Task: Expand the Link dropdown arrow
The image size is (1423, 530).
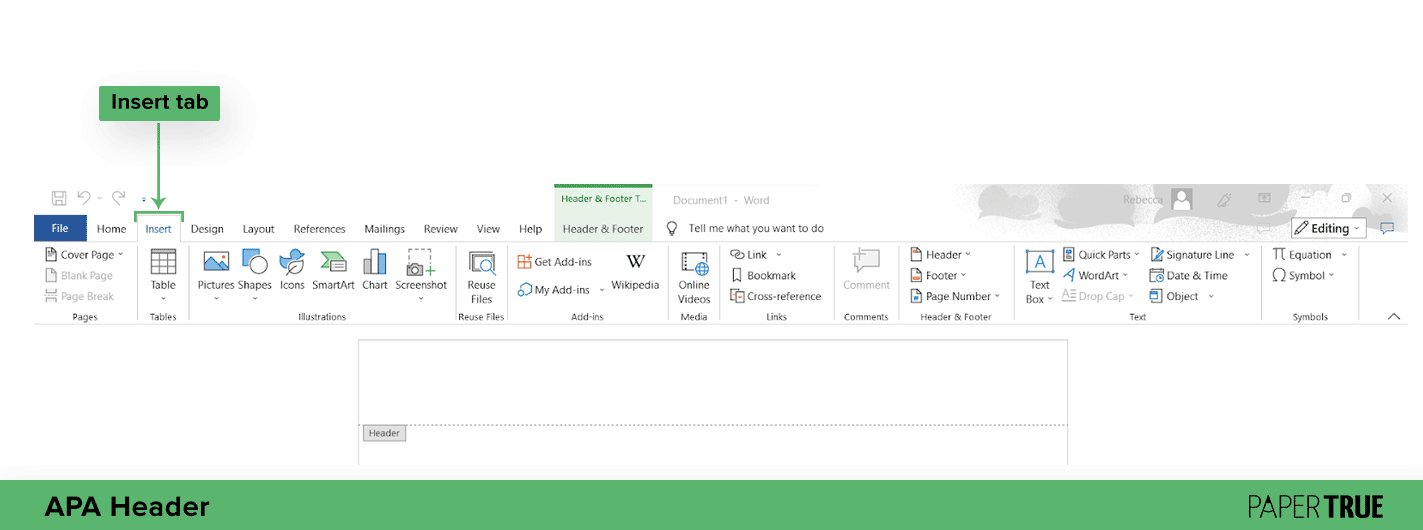Action: (x=779, y=255)
